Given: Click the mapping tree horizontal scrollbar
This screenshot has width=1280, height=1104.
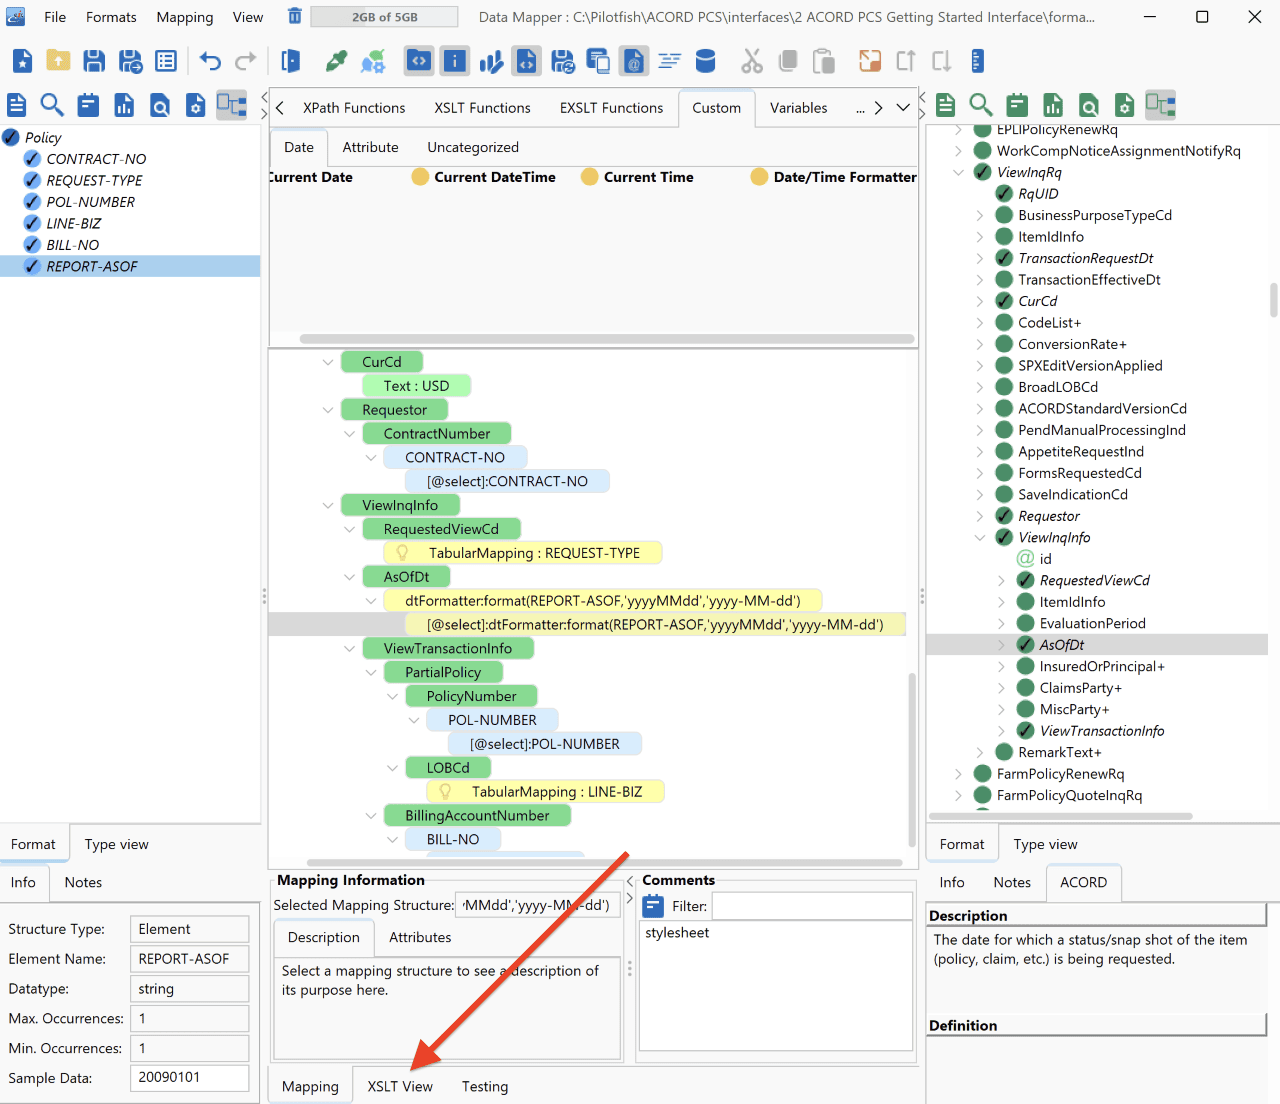Looking at the screenshot, I should point(605,862).
